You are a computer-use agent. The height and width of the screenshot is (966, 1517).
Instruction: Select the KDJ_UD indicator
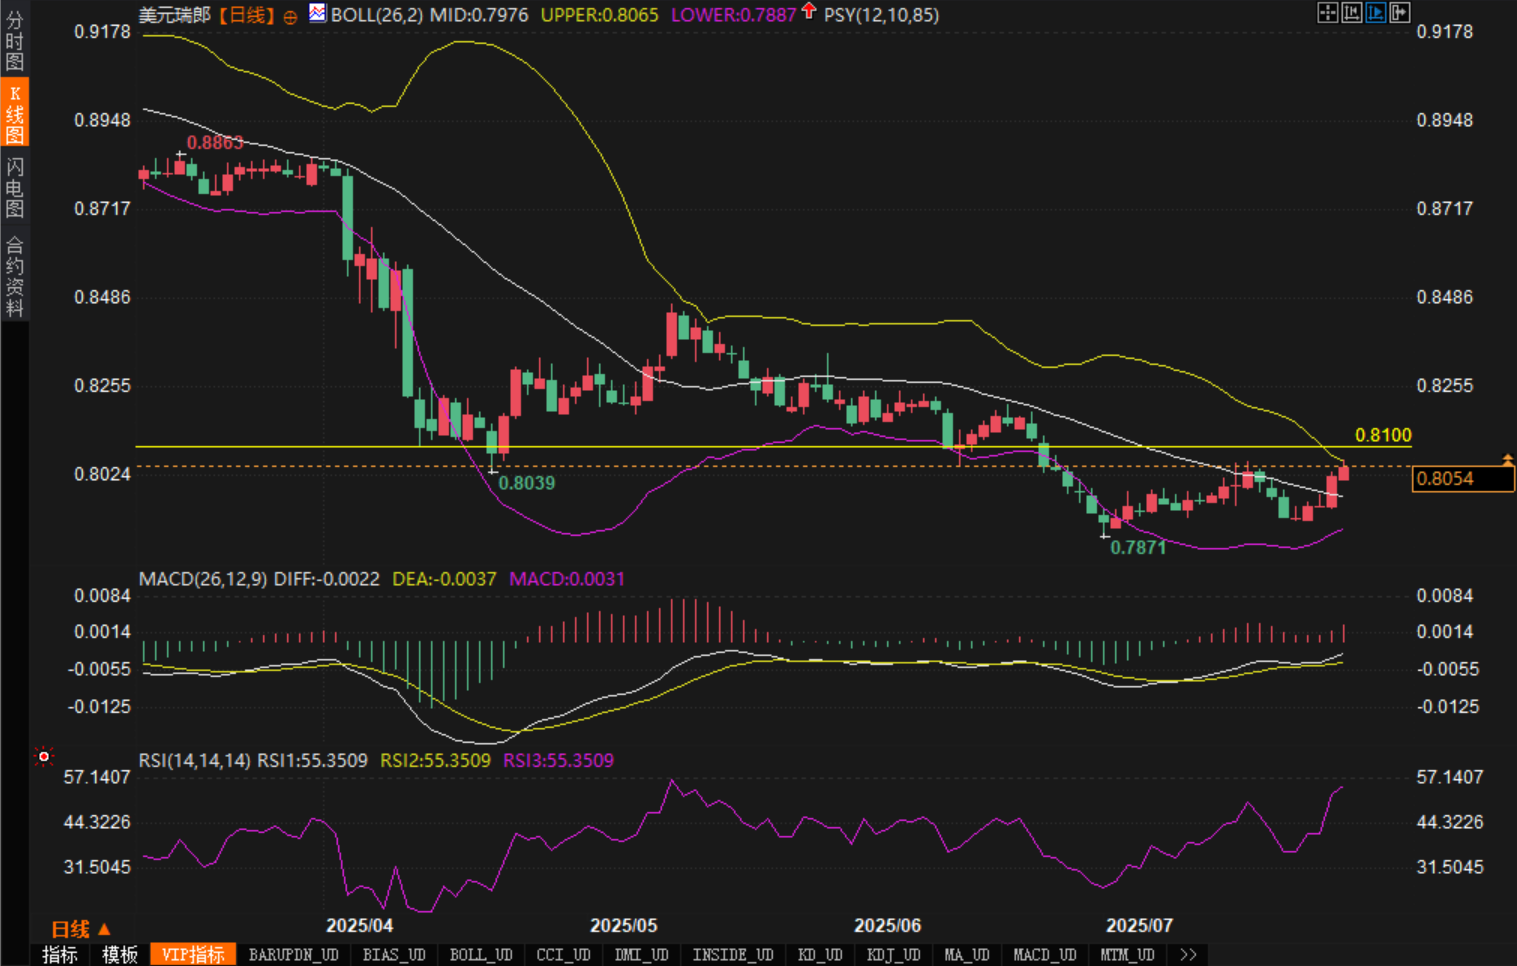(x=893, y=955)
